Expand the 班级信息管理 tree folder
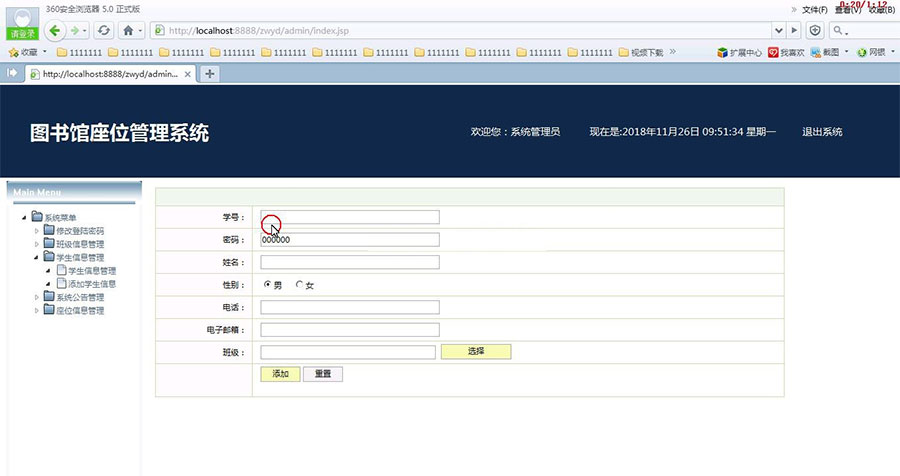900x476 pixels. click(x=38, y=244)
